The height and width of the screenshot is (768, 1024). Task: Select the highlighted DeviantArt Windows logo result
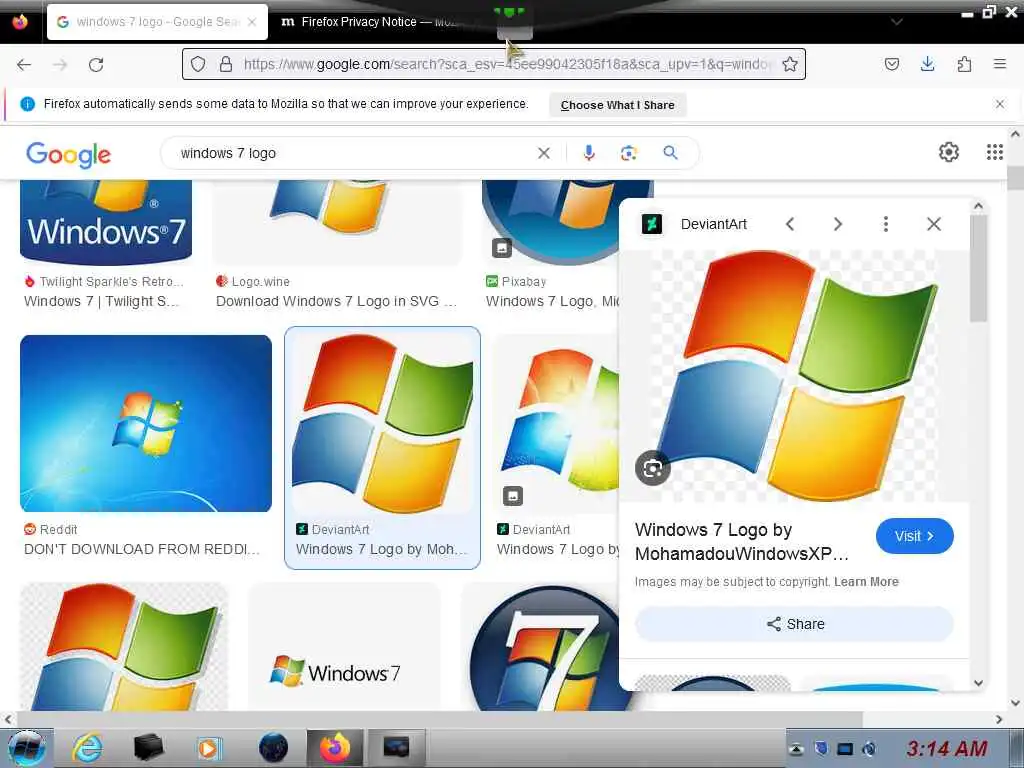click(x=383, y=448)
